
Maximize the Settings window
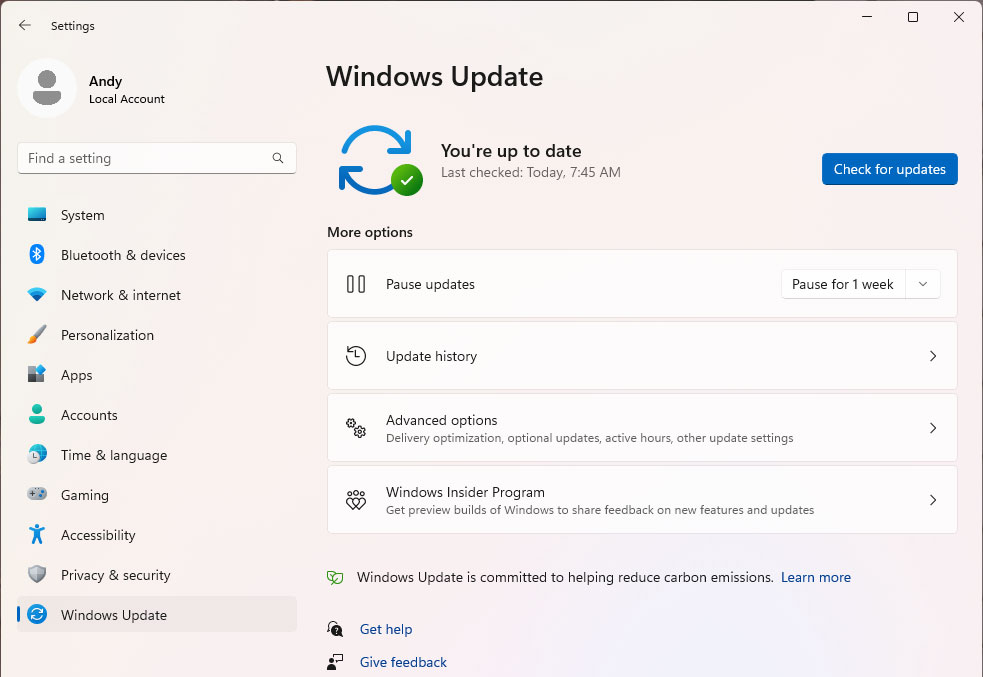pos(913,17)
